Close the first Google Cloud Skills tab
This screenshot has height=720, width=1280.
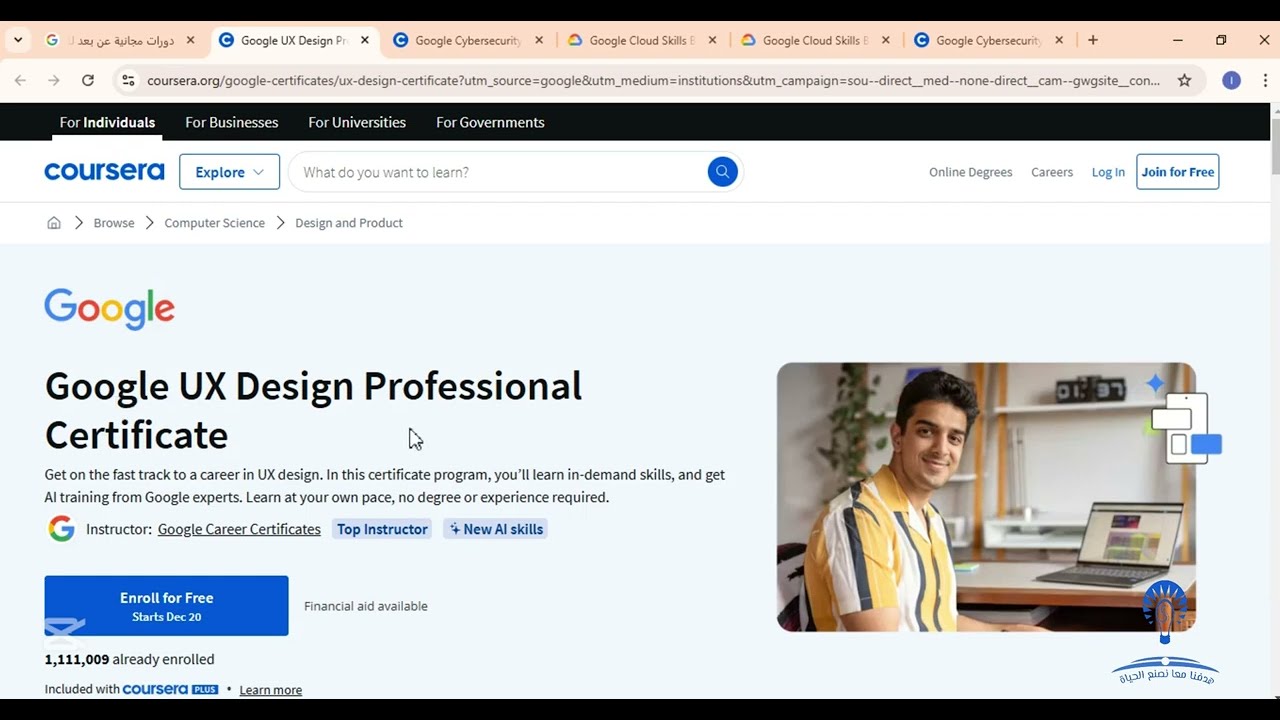click(x=712, y=40)
